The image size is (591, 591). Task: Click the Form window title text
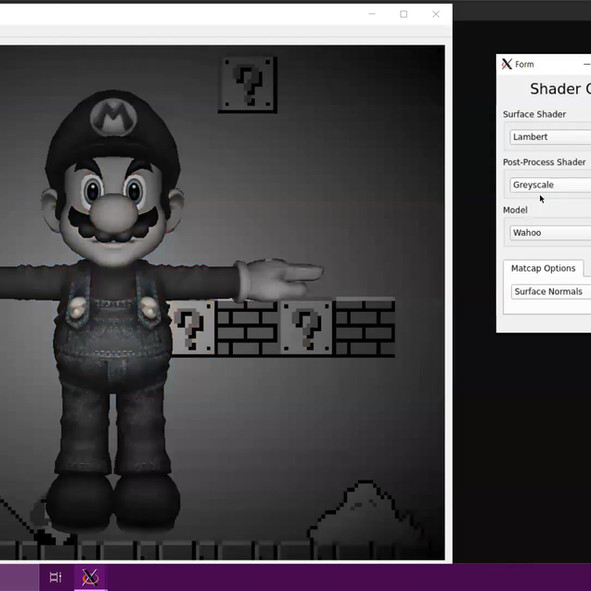524,64
